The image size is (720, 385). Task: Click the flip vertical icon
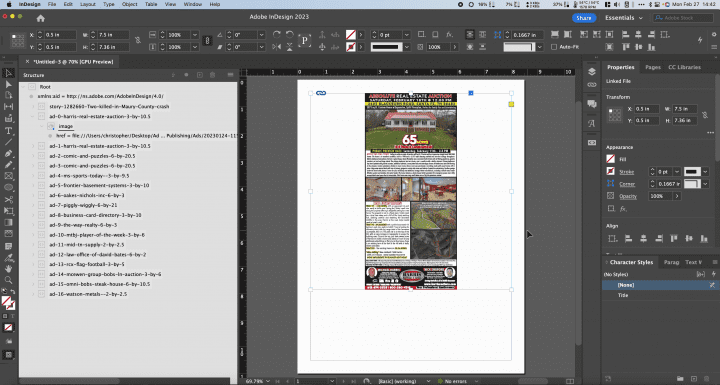(290, 47)
